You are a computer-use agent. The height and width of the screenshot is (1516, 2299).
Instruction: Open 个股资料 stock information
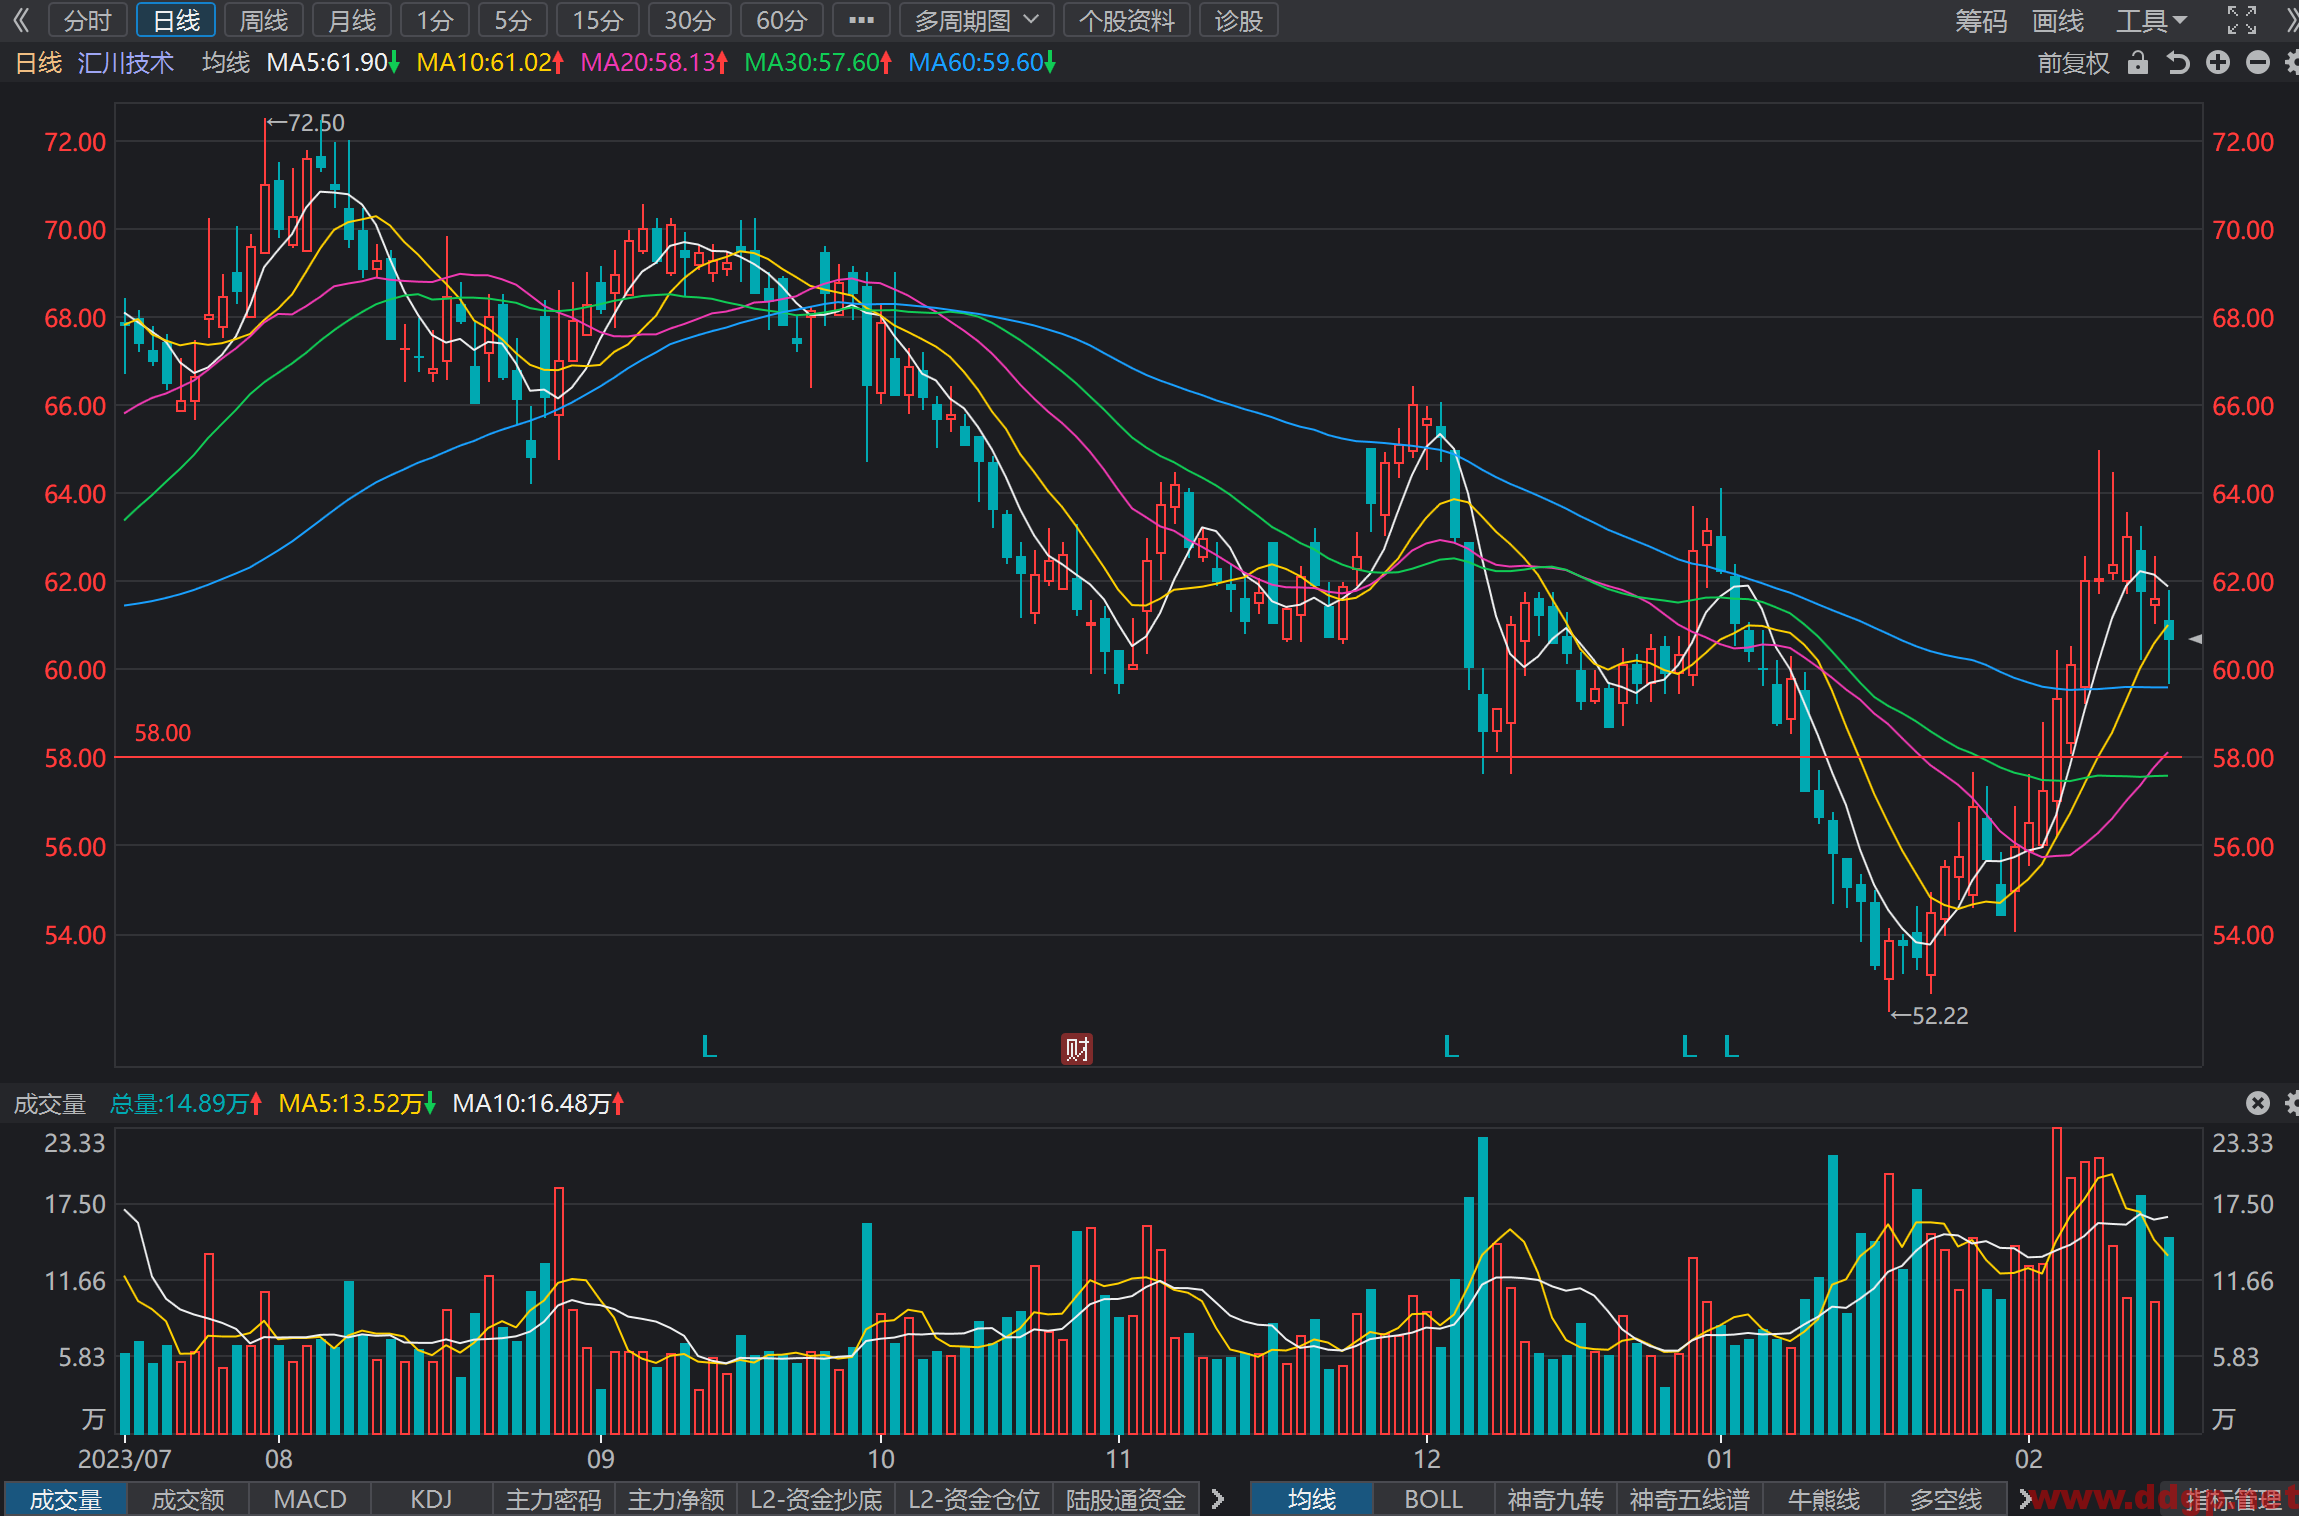(x=1127, y=20)
